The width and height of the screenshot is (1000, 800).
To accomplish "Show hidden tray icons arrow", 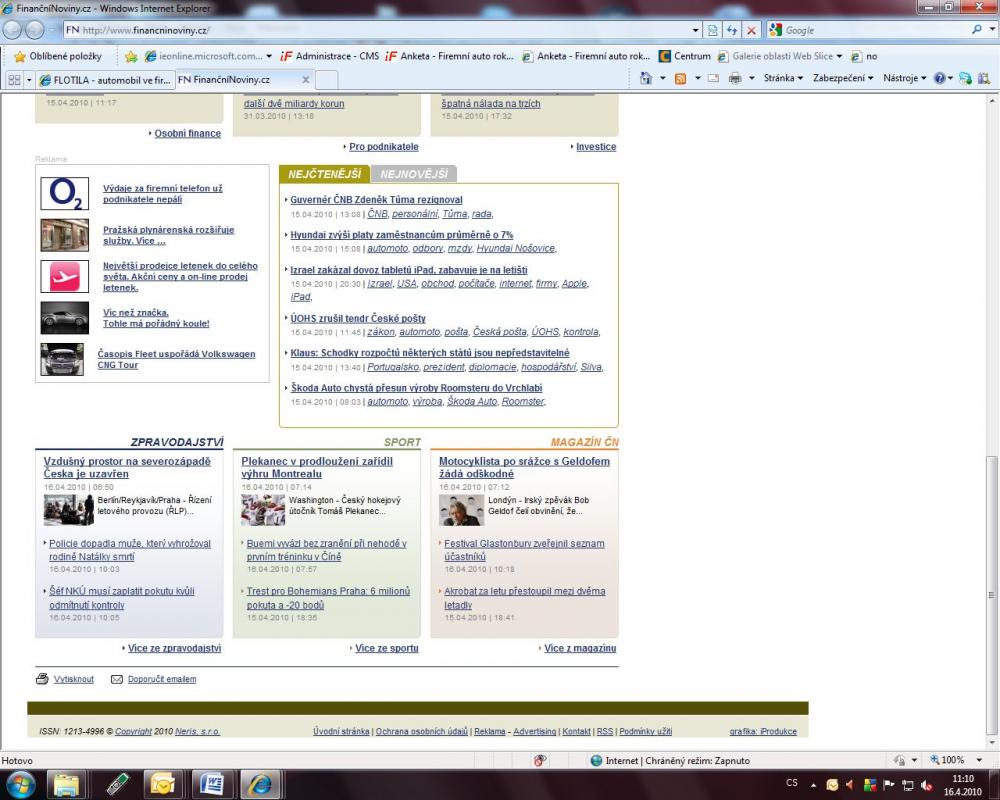I will pos(814,785).
